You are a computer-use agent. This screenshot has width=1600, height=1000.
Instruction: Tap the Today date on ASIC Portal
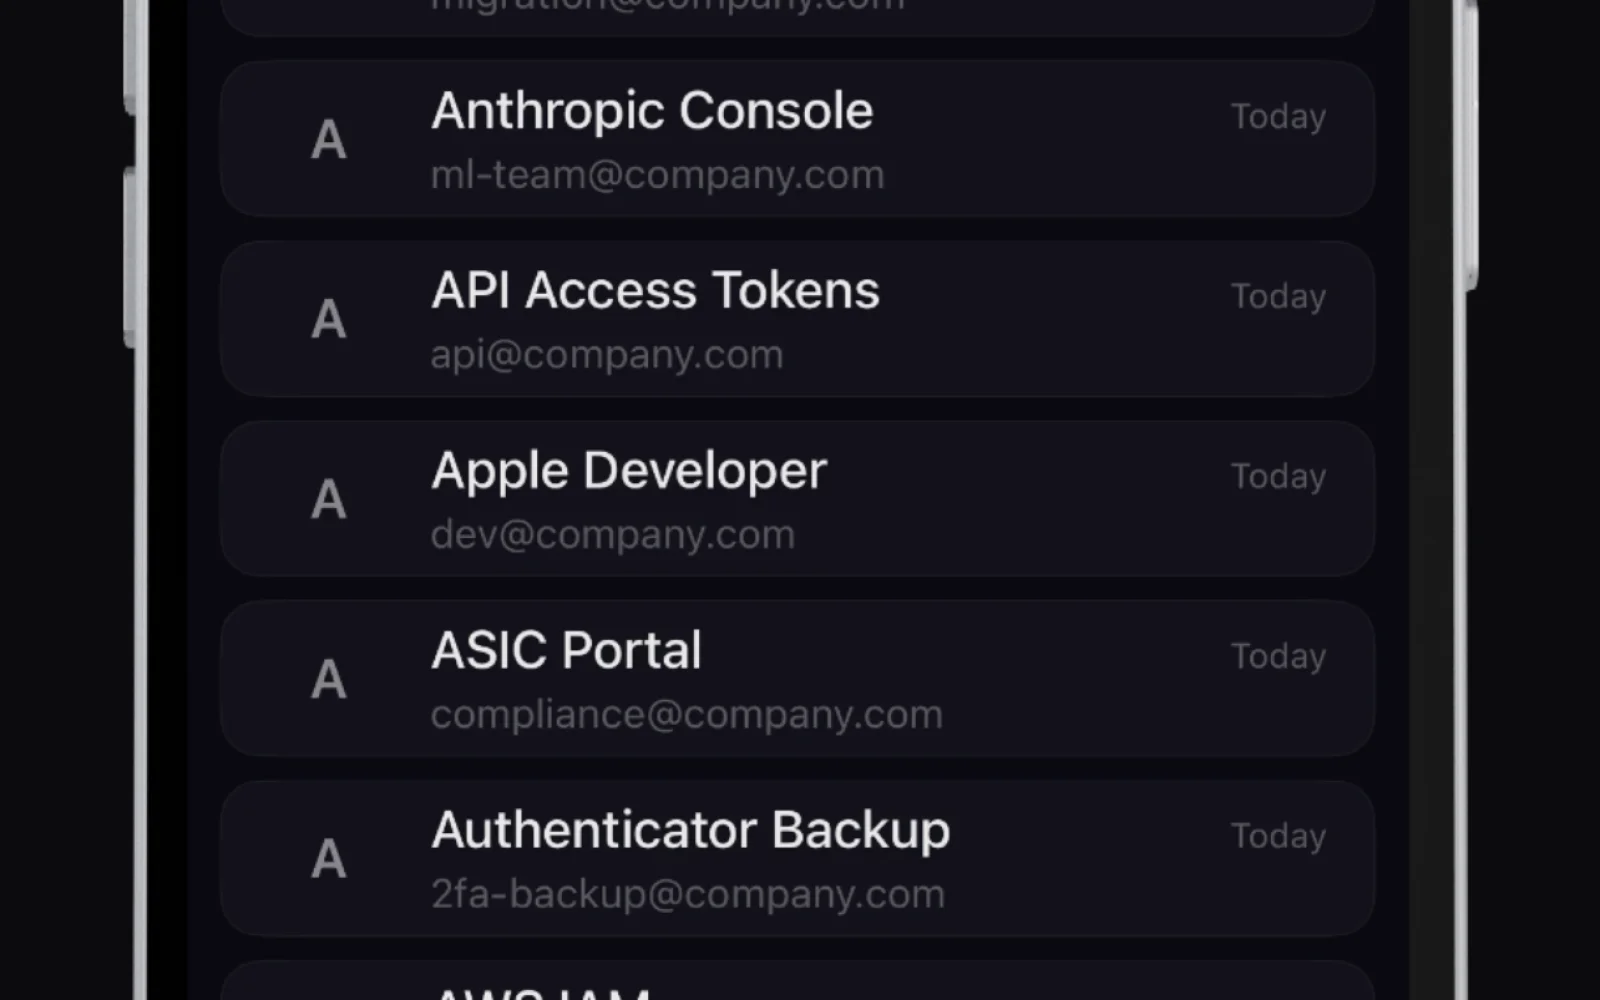(1278, 657)
